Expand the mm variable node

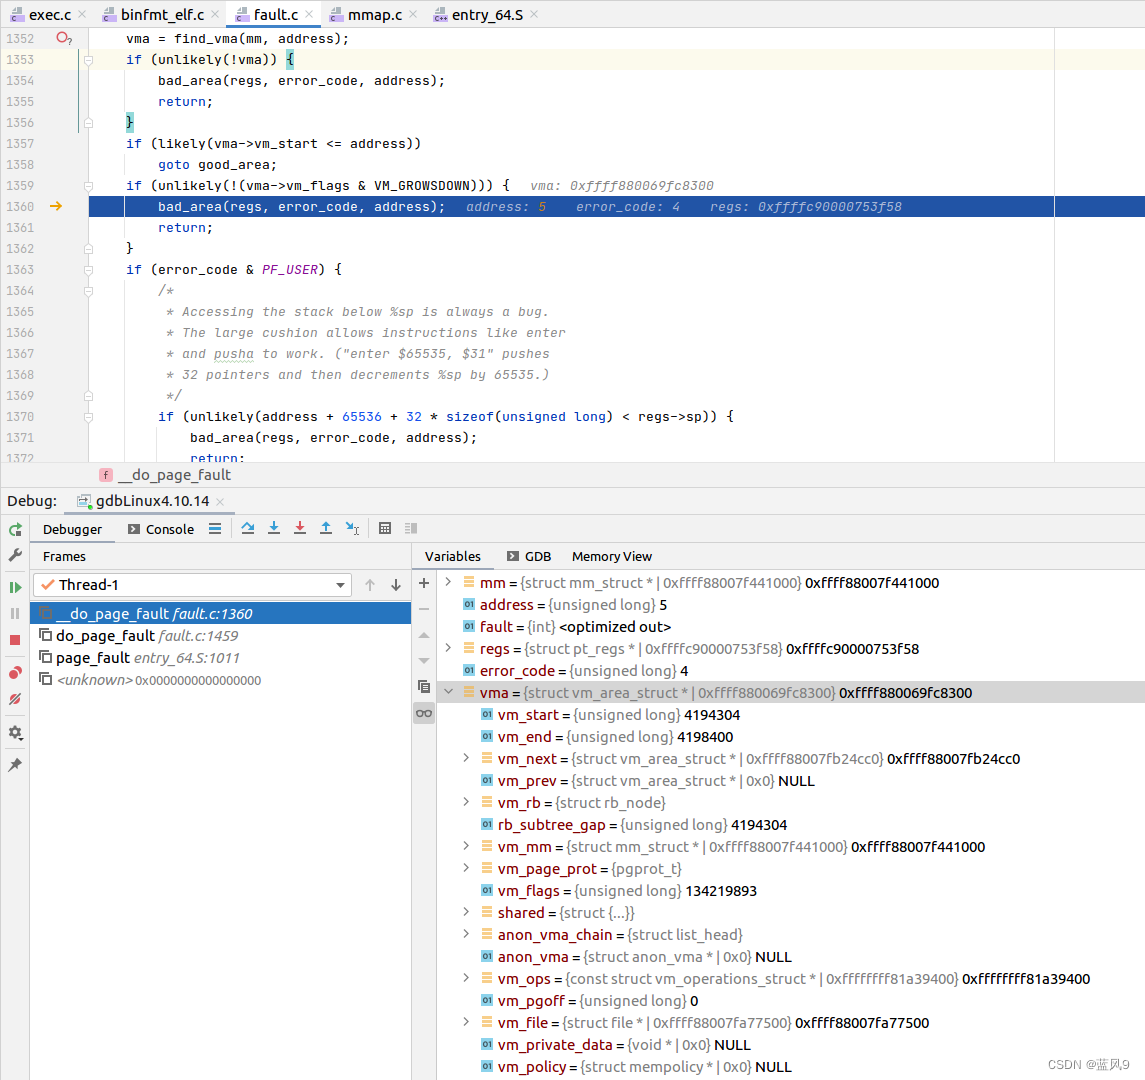click(x=448, y=582)
